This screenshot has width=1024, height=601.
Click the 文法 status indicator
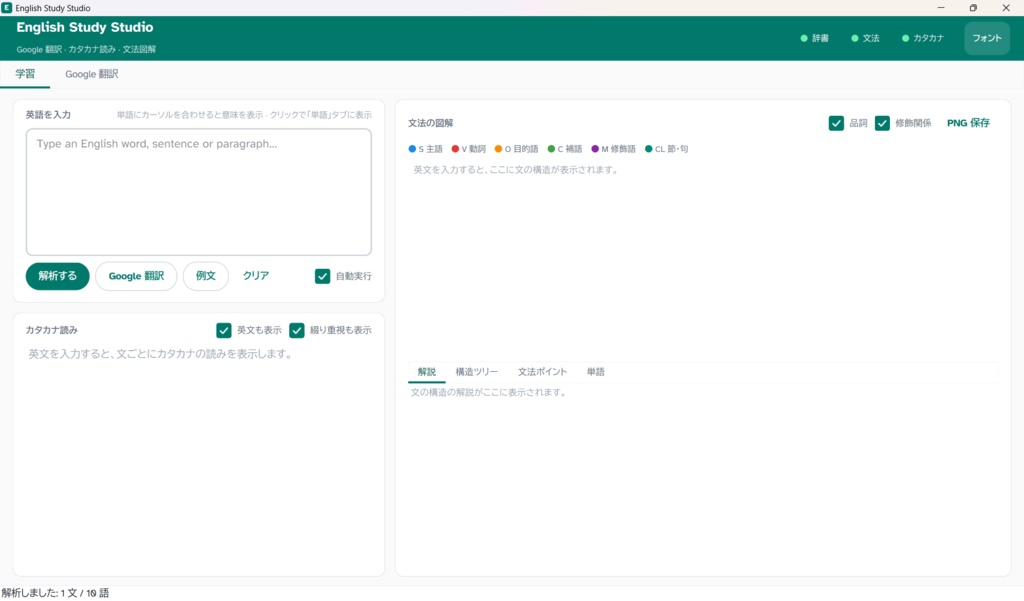[x=865, y=39]
